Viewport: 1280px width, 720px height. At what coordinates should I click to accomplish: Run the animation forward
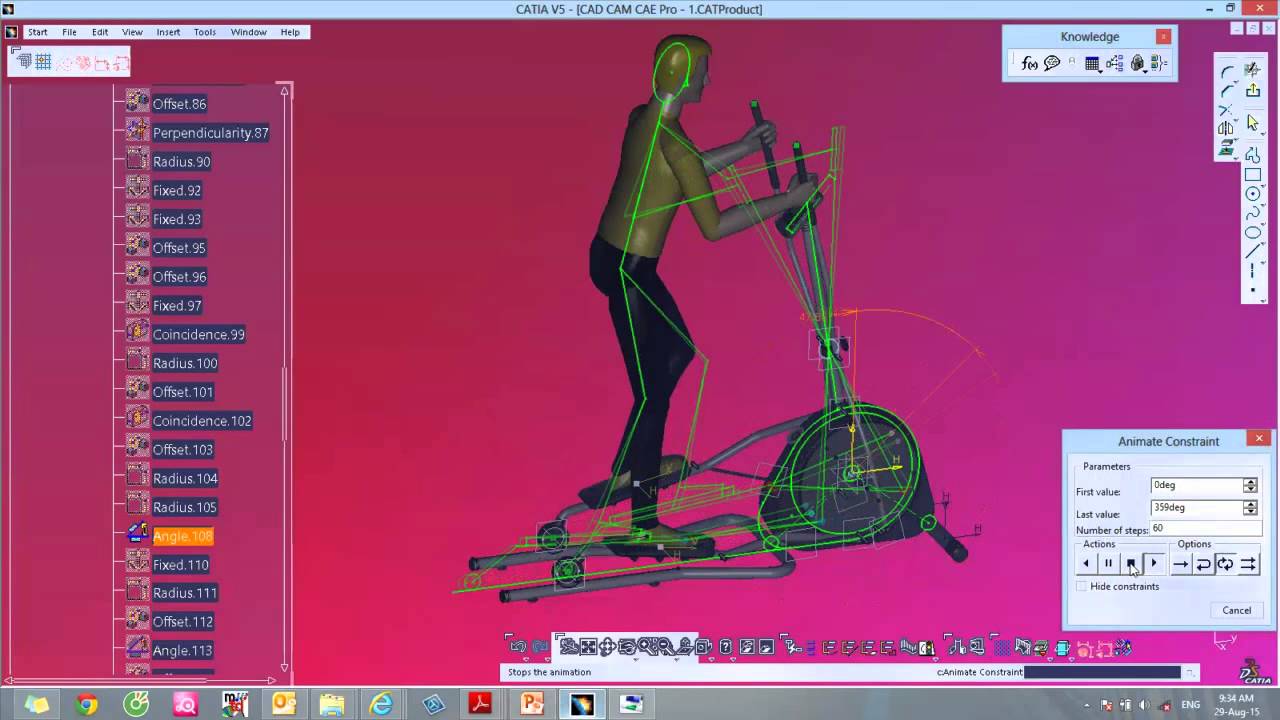tap(1153, 564)
